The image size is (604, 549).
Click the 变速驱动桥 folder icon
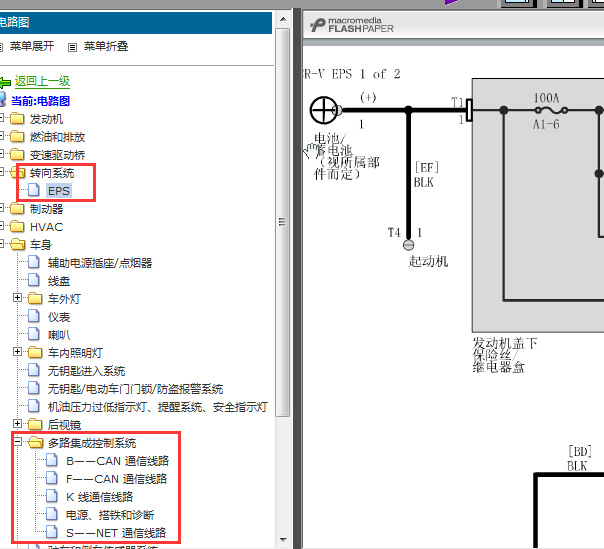pyautogui.click(x=17, y=154)
